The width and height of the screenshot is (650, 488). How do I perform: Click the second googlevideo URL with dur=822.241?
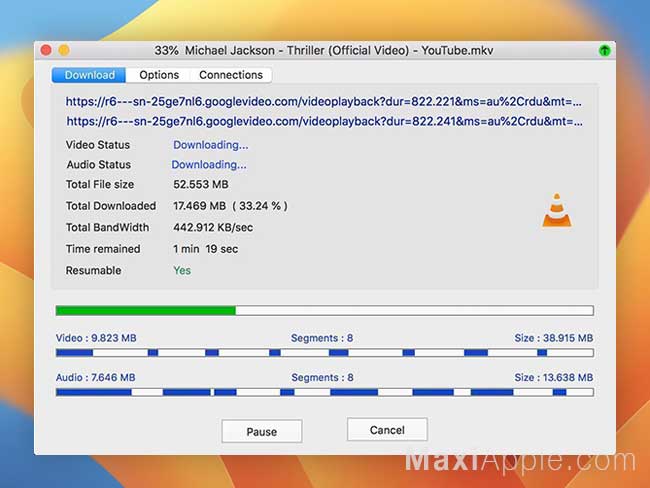tap(324, 121)
